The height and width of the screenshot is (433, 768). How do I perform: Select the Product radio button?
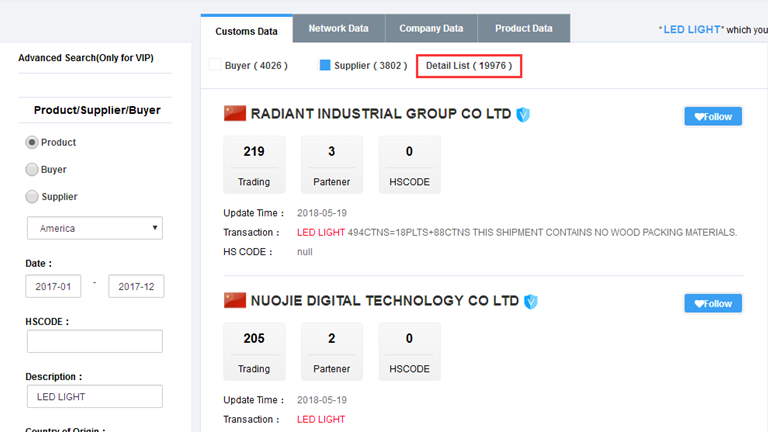[x=32, y=142]
